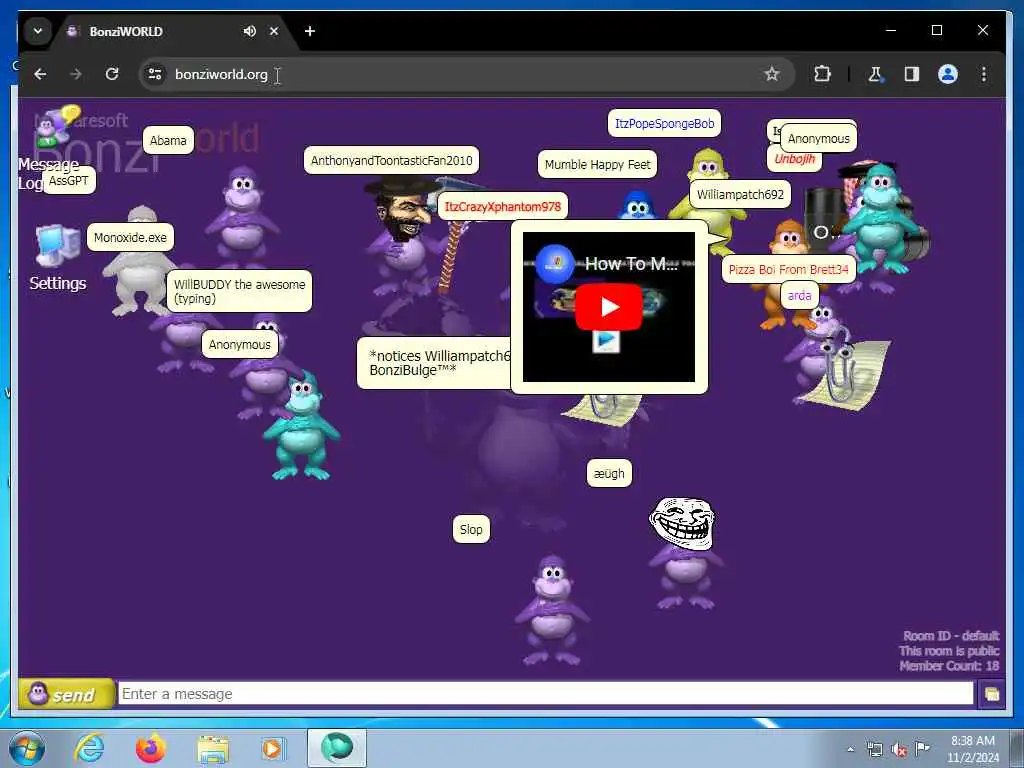The width and height of the screenshot is (1024, 768).
Task: Play the YouTube video in speech bubble
Action: (x=608, y=307)
